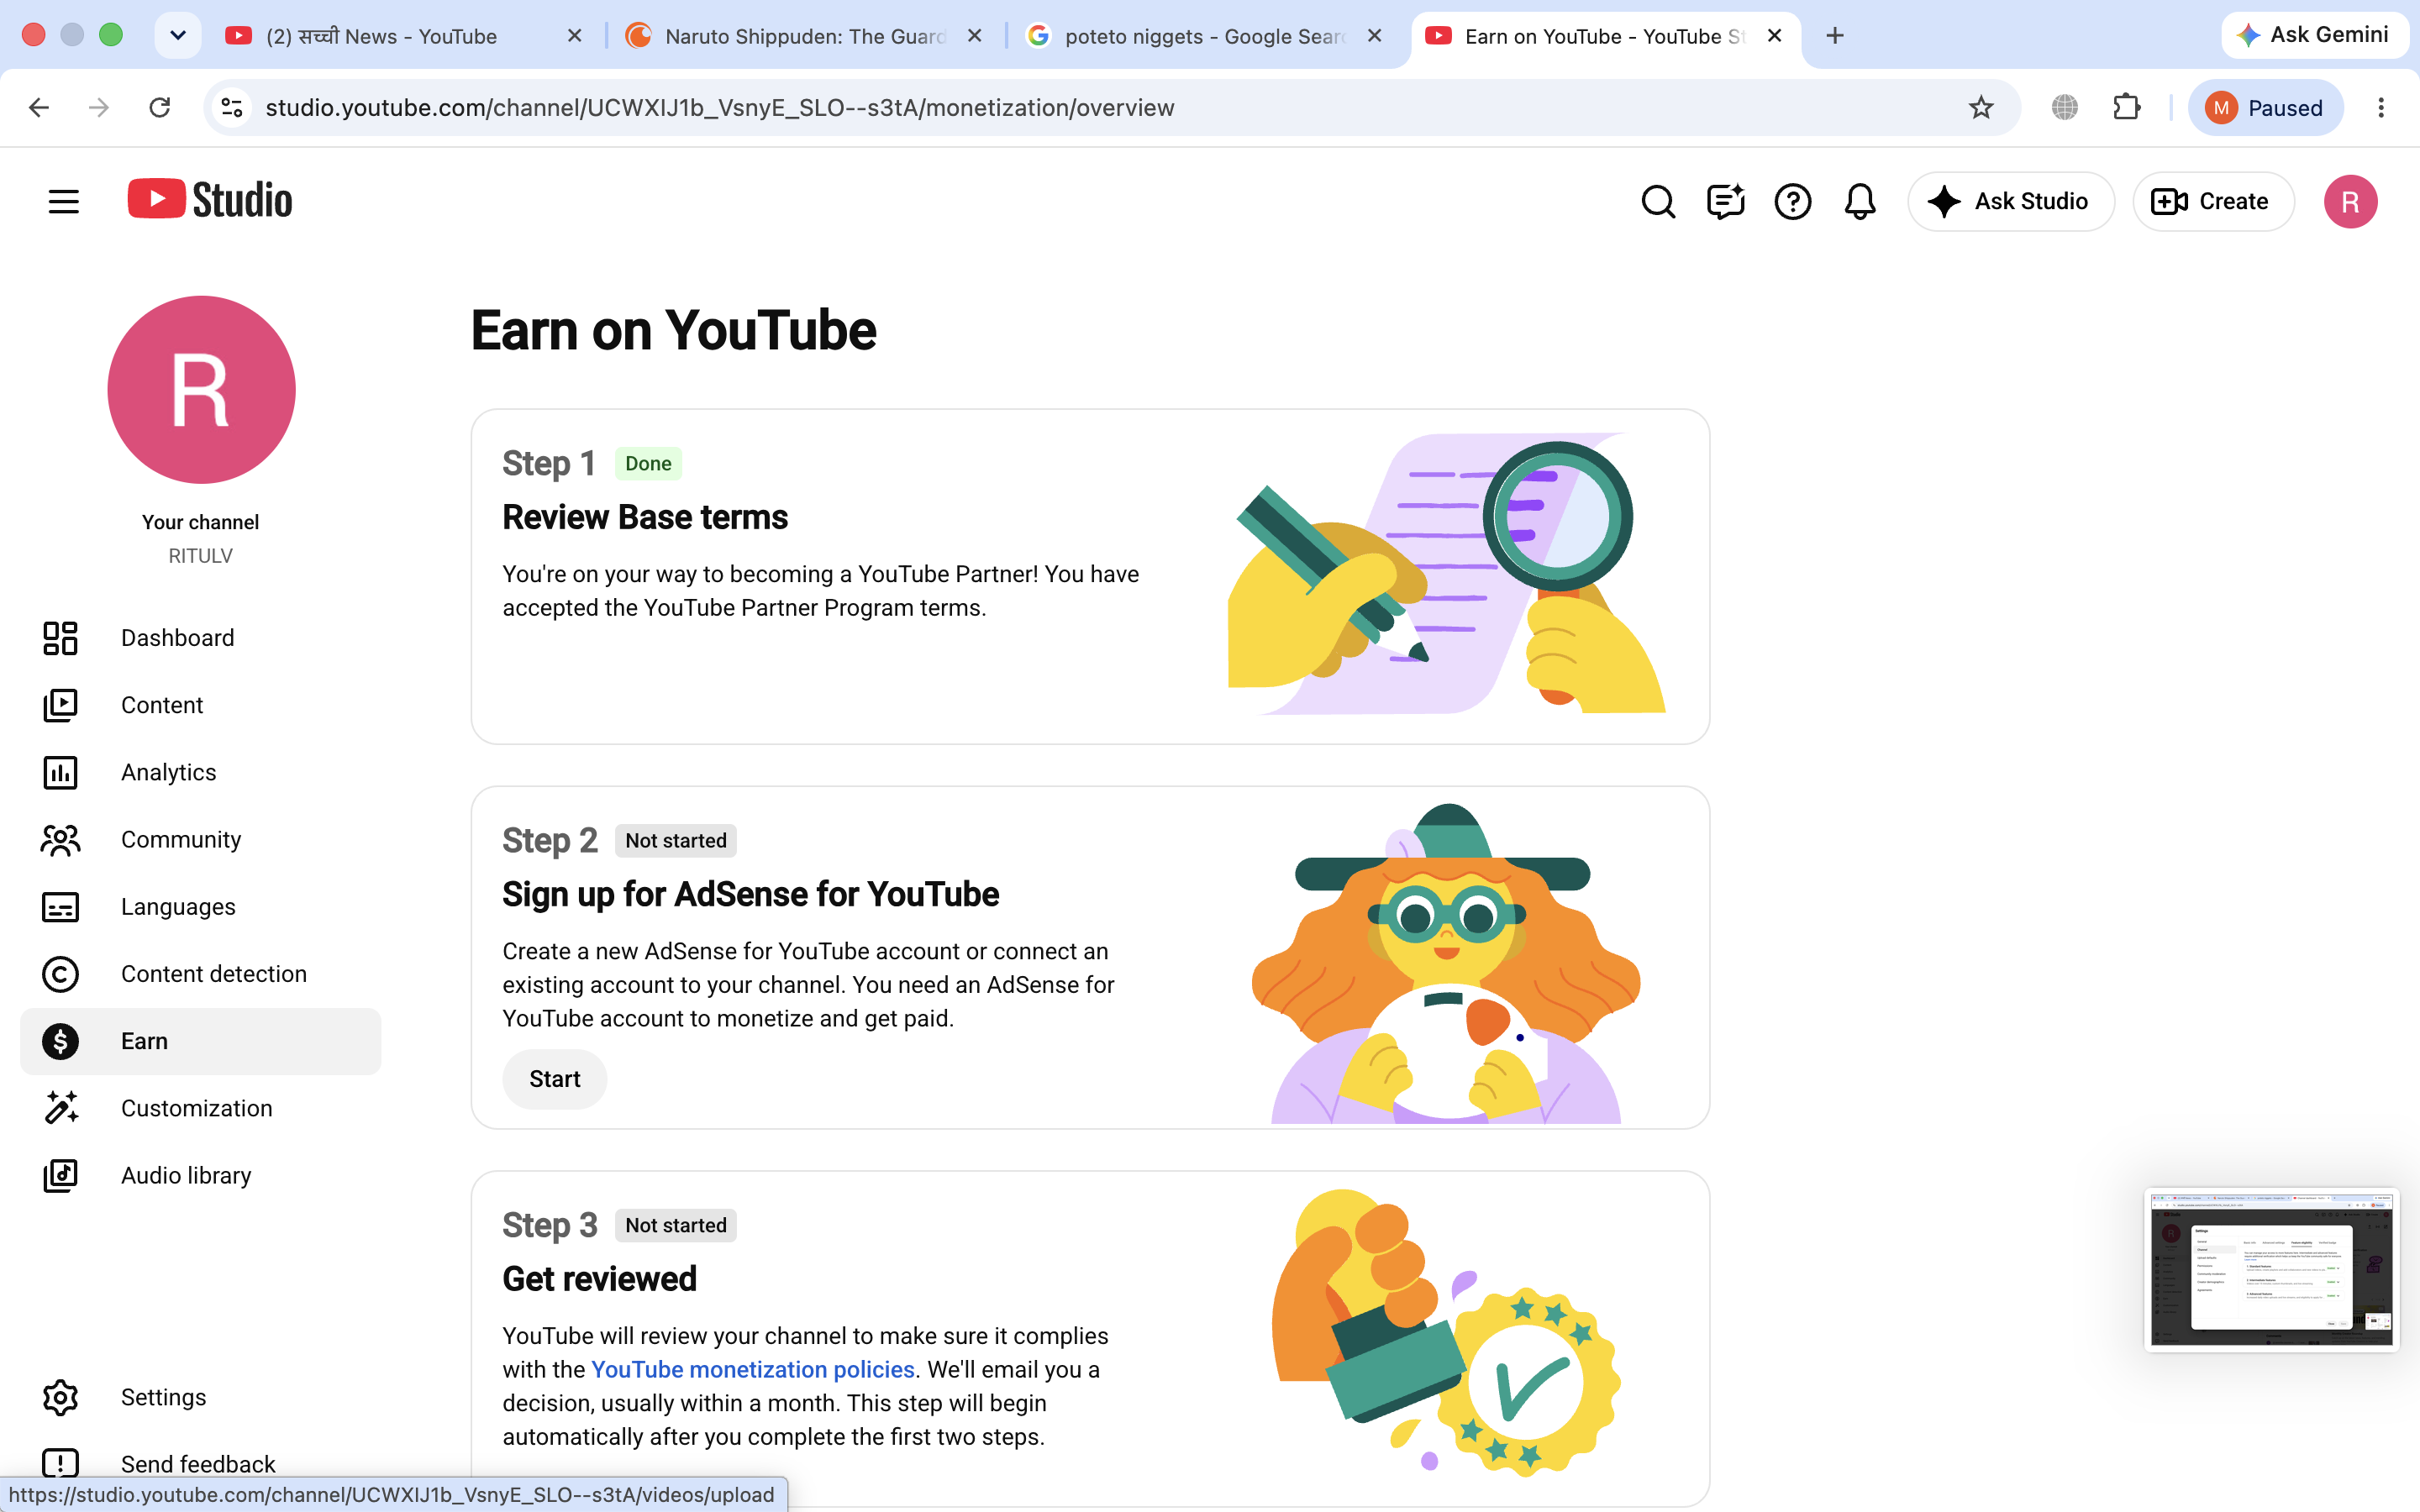Click the browser forward arrow
This screenshot has width=2420, height=1512.
click(99, 107)
